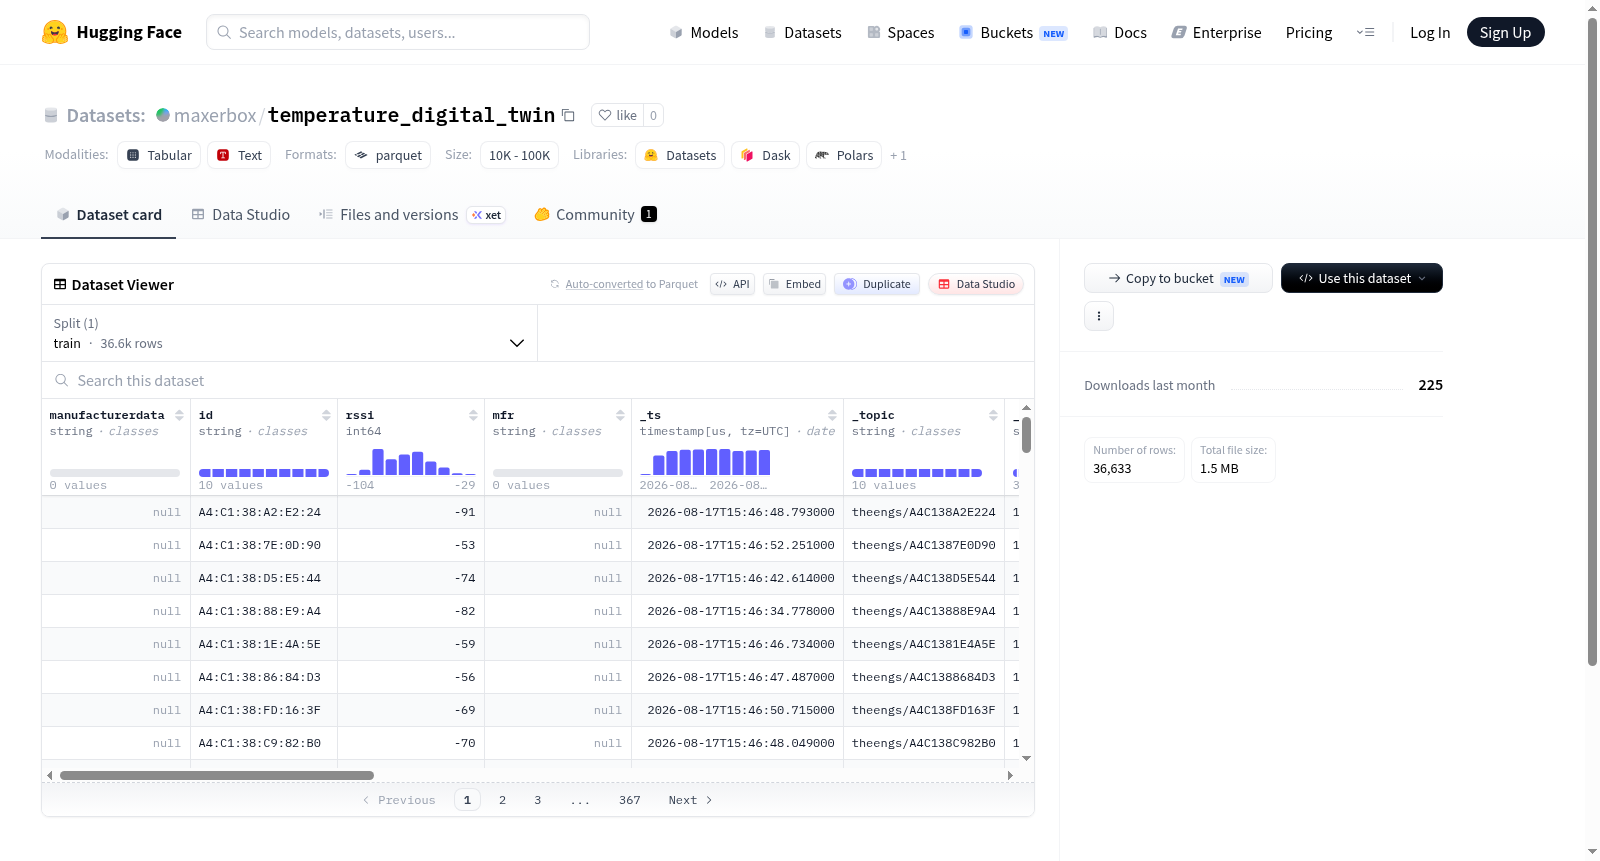Switch to the Data Studio tab
Viewport: 1600px width, 861px height.
tap(241, 215)
